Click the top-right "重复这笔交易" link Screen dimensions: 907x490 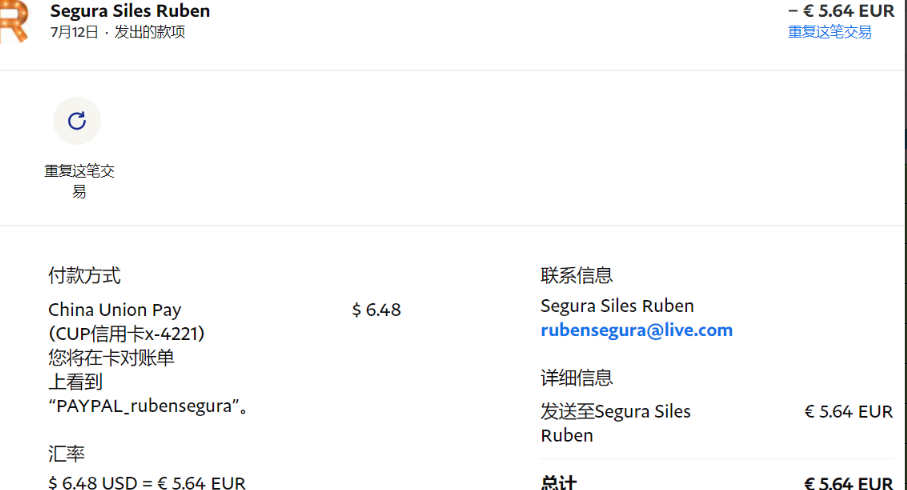(829, 32)
